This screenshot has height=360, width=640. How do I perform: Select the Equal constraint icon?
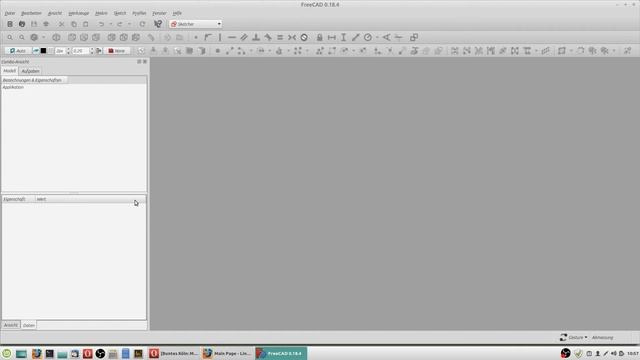[280, 38]
